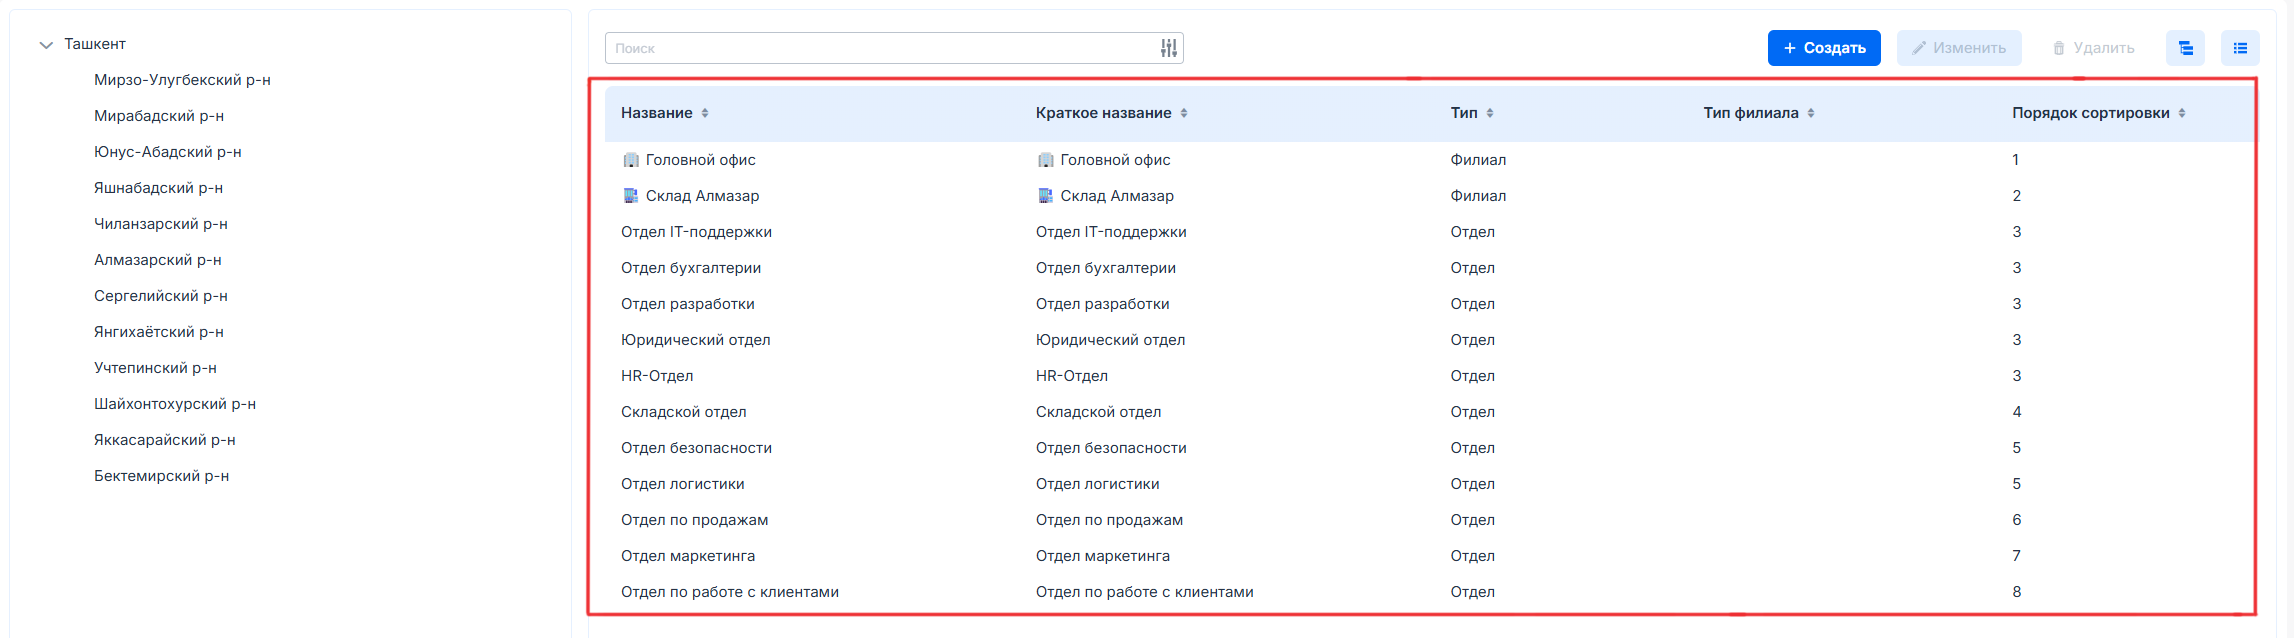This screenshot has height=638, width=2294.
Task: Select Отдел разработки in Название column
Action: coord(688,304)
